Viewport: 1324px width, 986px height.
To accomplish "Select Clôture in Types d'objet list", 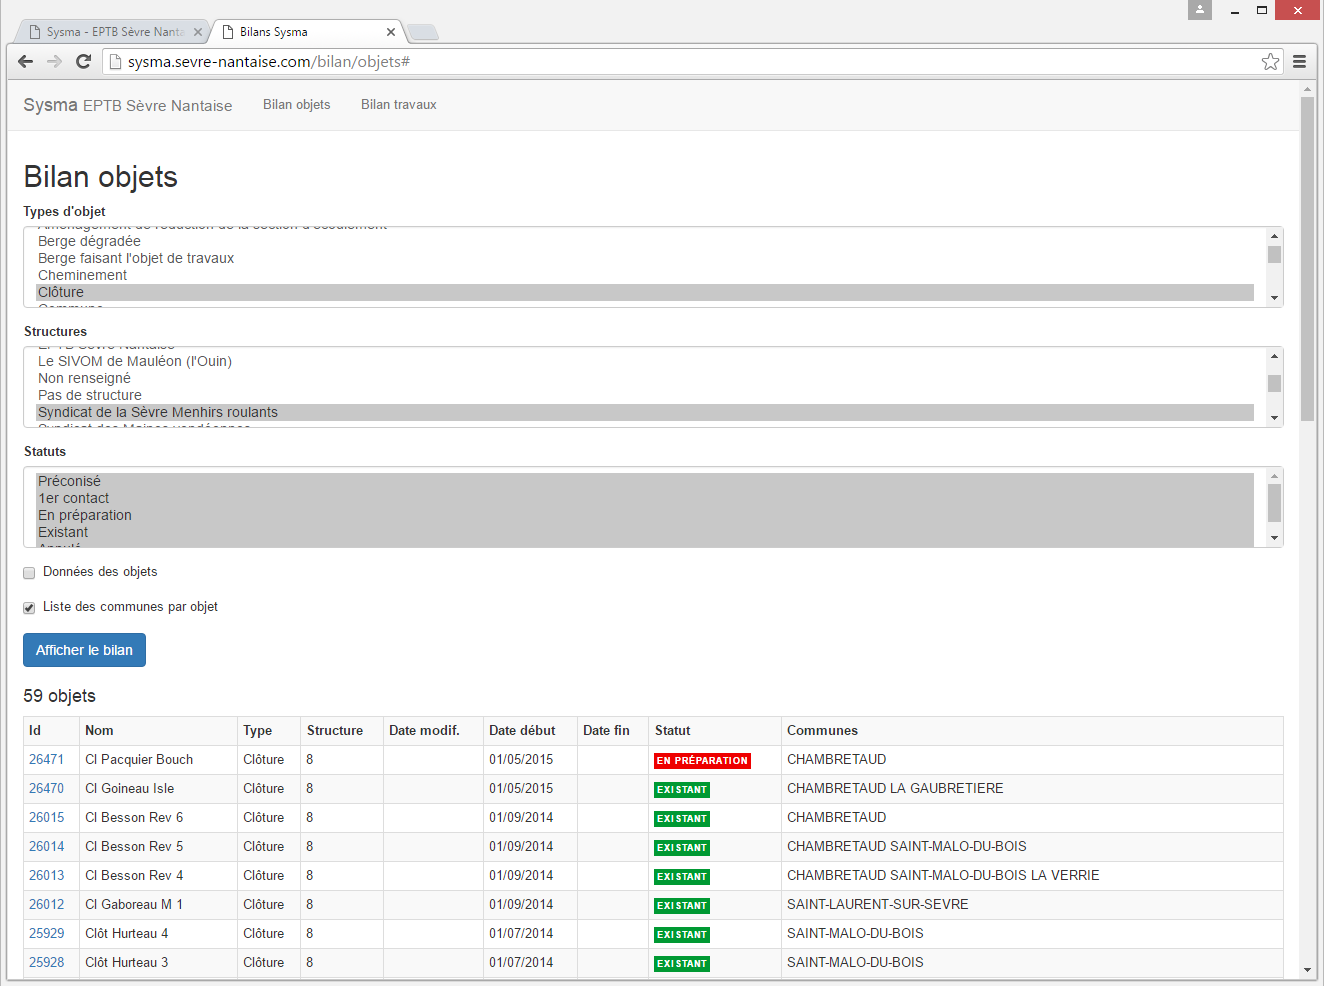I will point(645,292).
